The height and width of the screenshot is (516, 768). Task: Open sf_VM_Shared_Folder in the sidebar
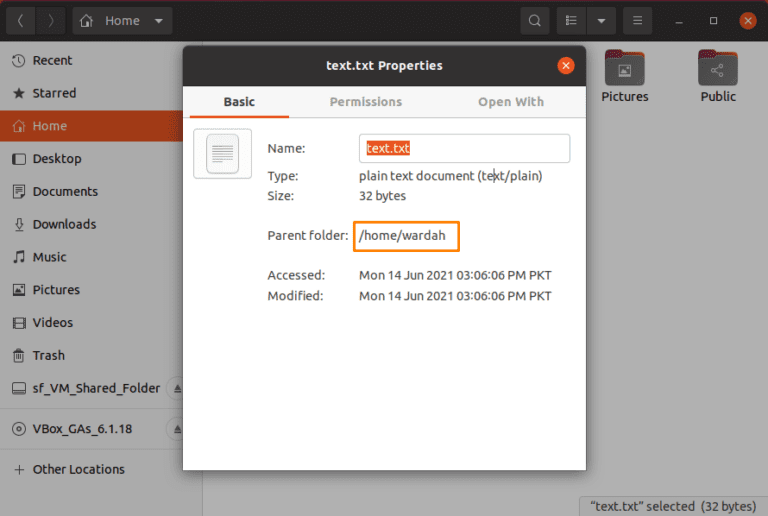pyautogui.click(x=91, y=388)
